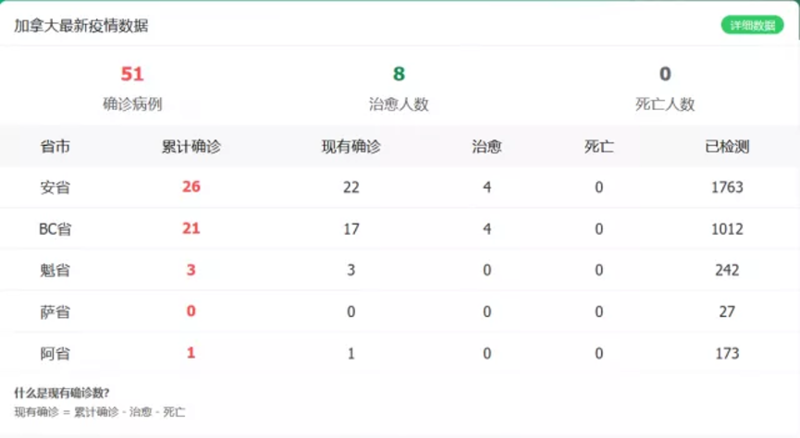This screenshot has height=438, width=800.
Task: Click the green 详细数据 button
Action: click(751, 25)
